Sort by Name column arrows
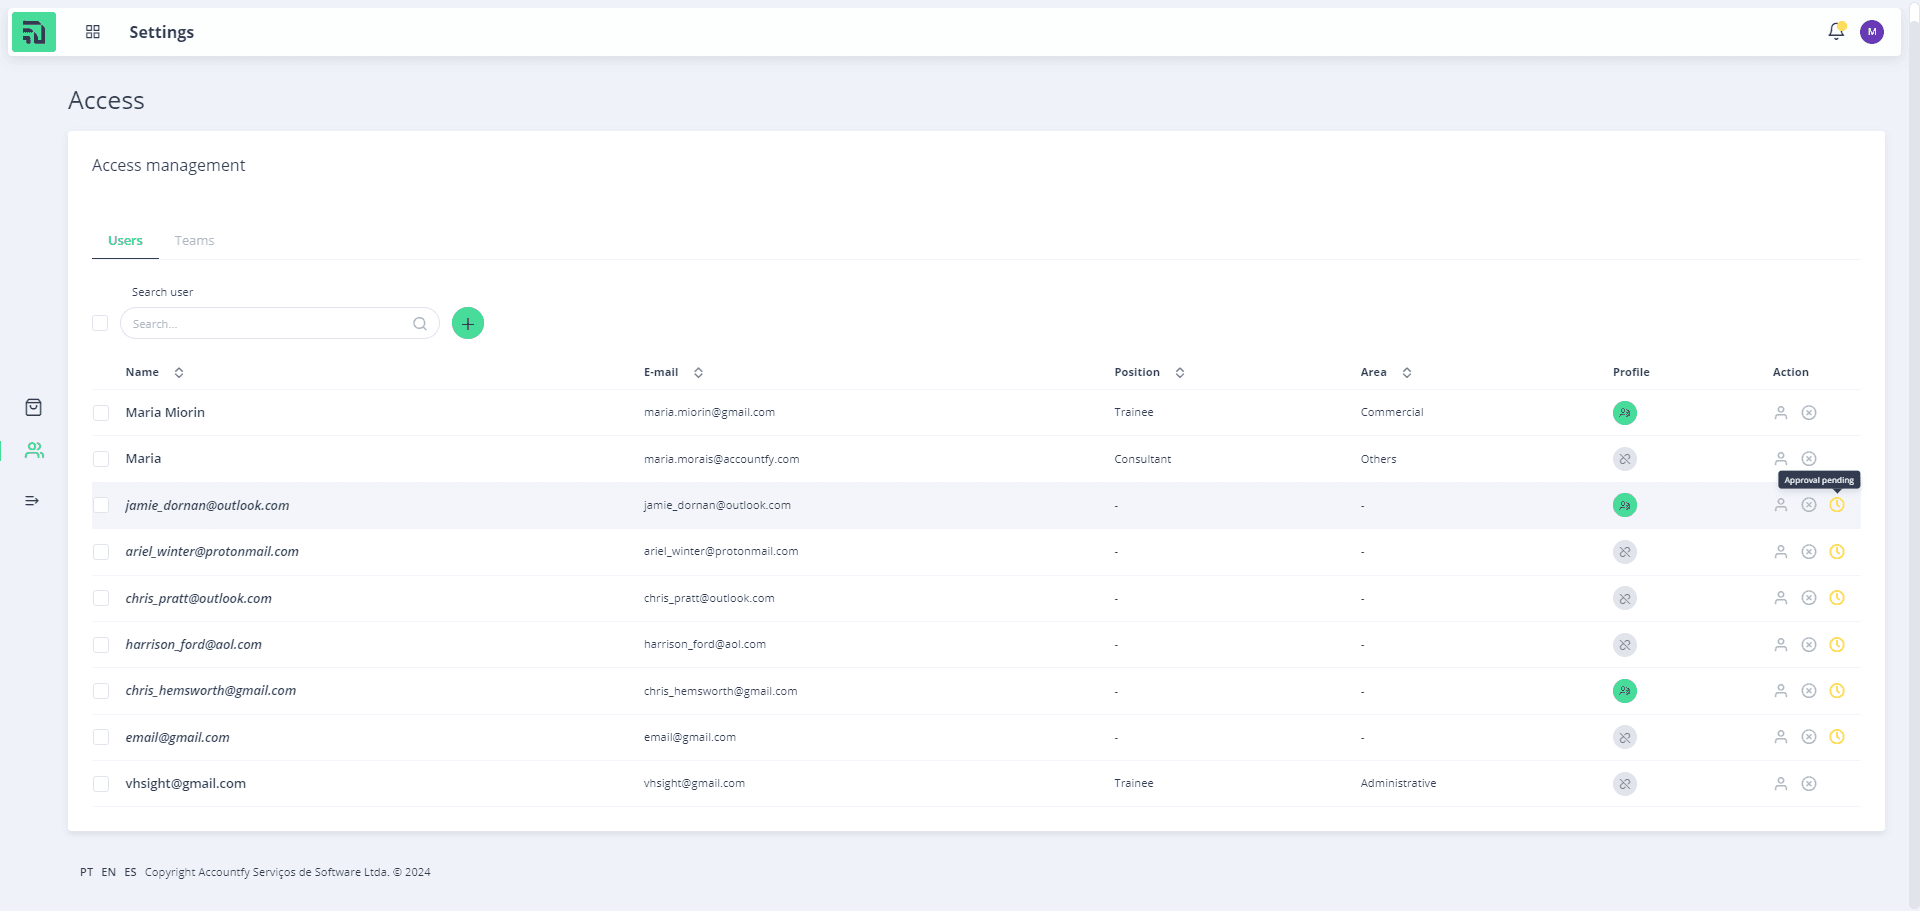This screenshot has width=1920, height=911. [x=179, y=372]
